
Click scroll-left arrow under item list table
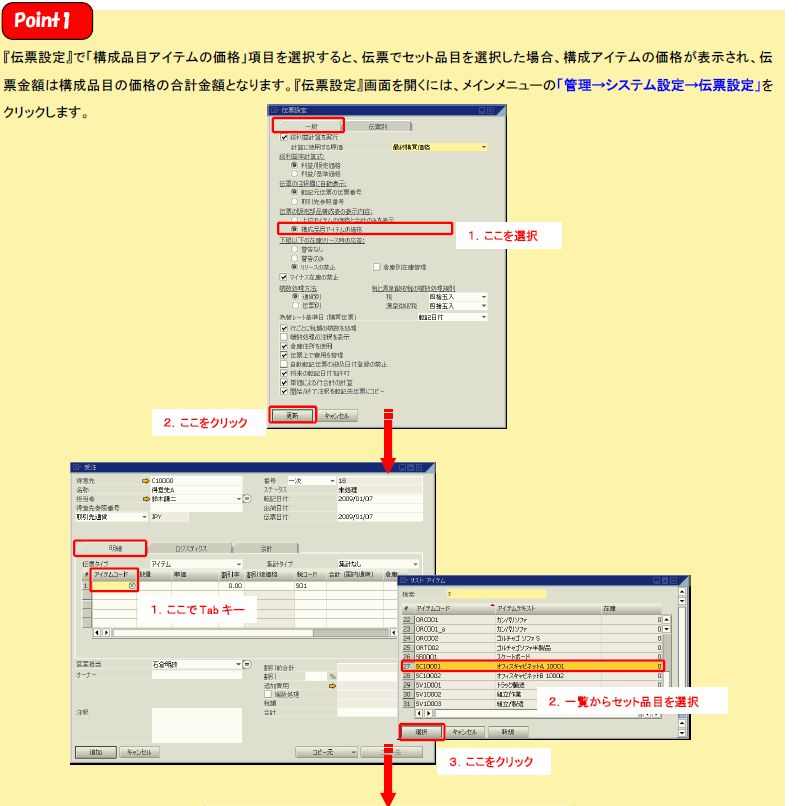pos(419,713)
